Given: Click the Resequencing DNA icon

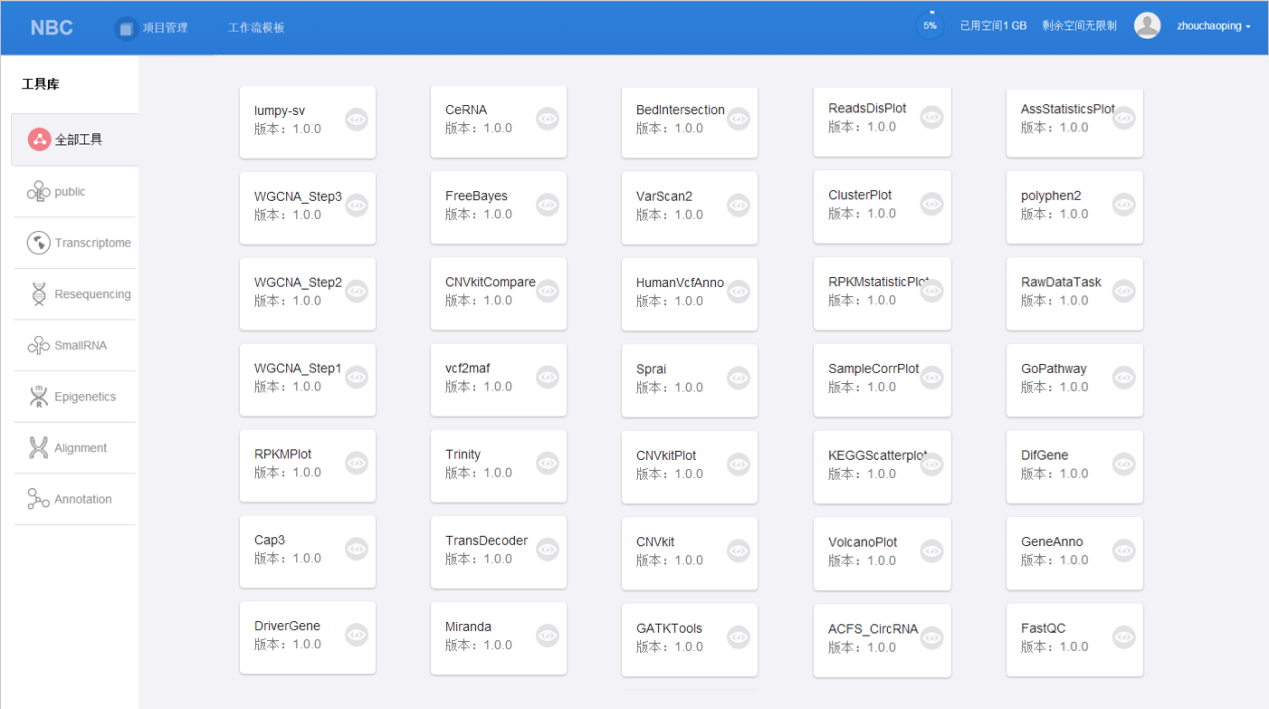Looking at the screenshot, I should tap(38, 294).
